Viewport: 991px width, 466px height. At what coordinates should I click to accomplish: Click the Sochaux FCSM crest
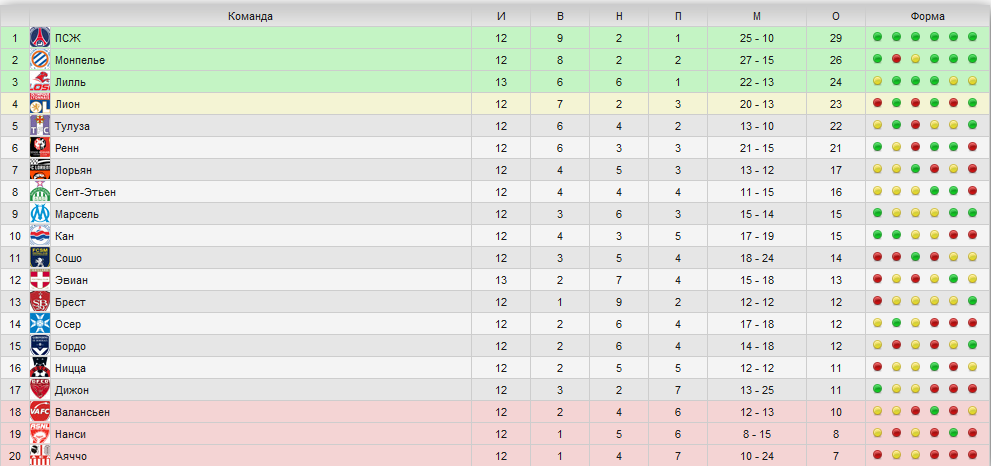click(x=40, y=258)
